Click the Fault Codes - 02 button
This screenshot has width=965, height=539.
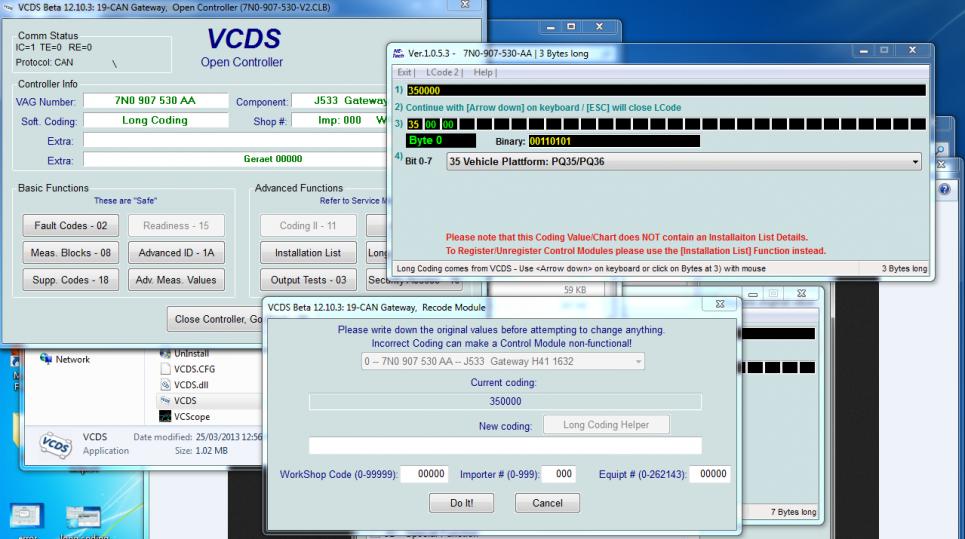[x=70, y=226]
